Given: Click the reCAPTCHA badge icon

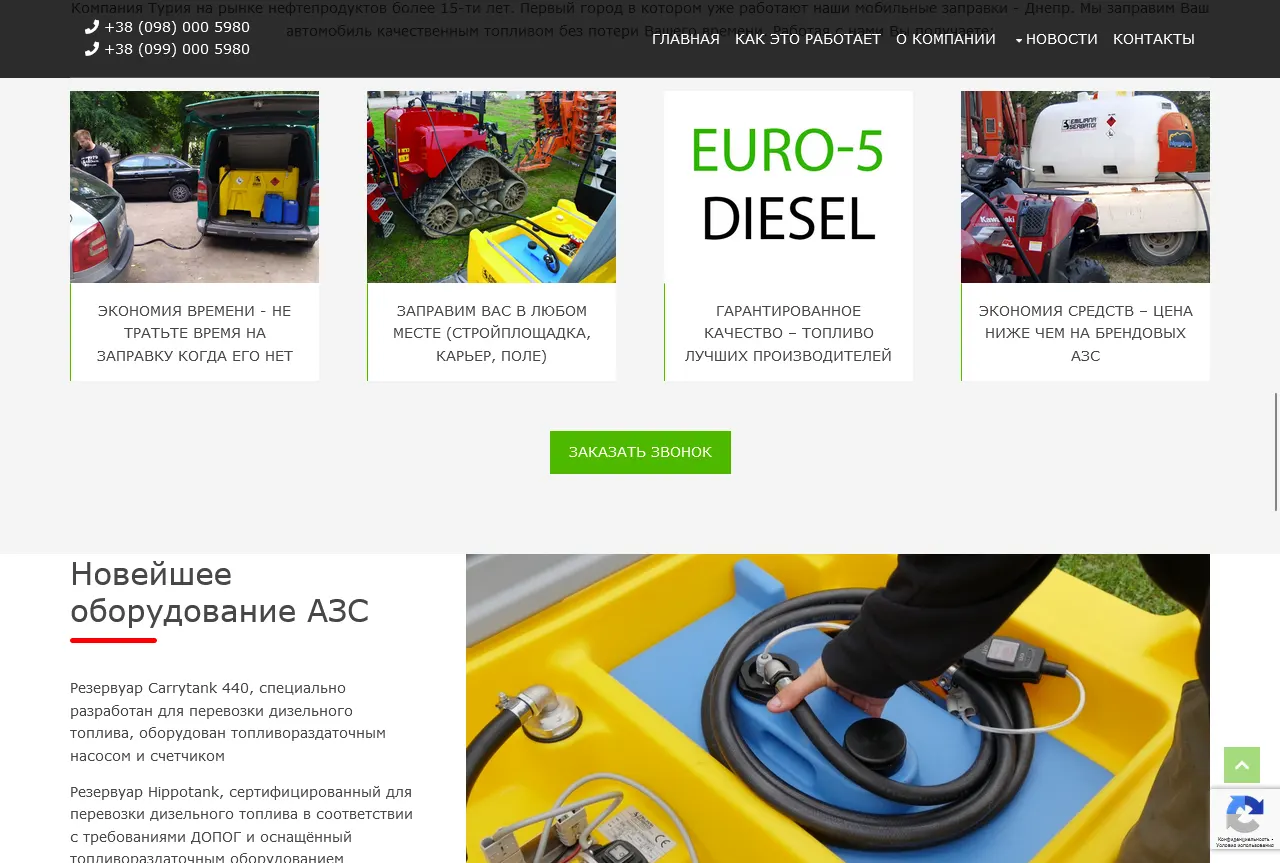Looking at the screenshot, I should pos(1244,819).
